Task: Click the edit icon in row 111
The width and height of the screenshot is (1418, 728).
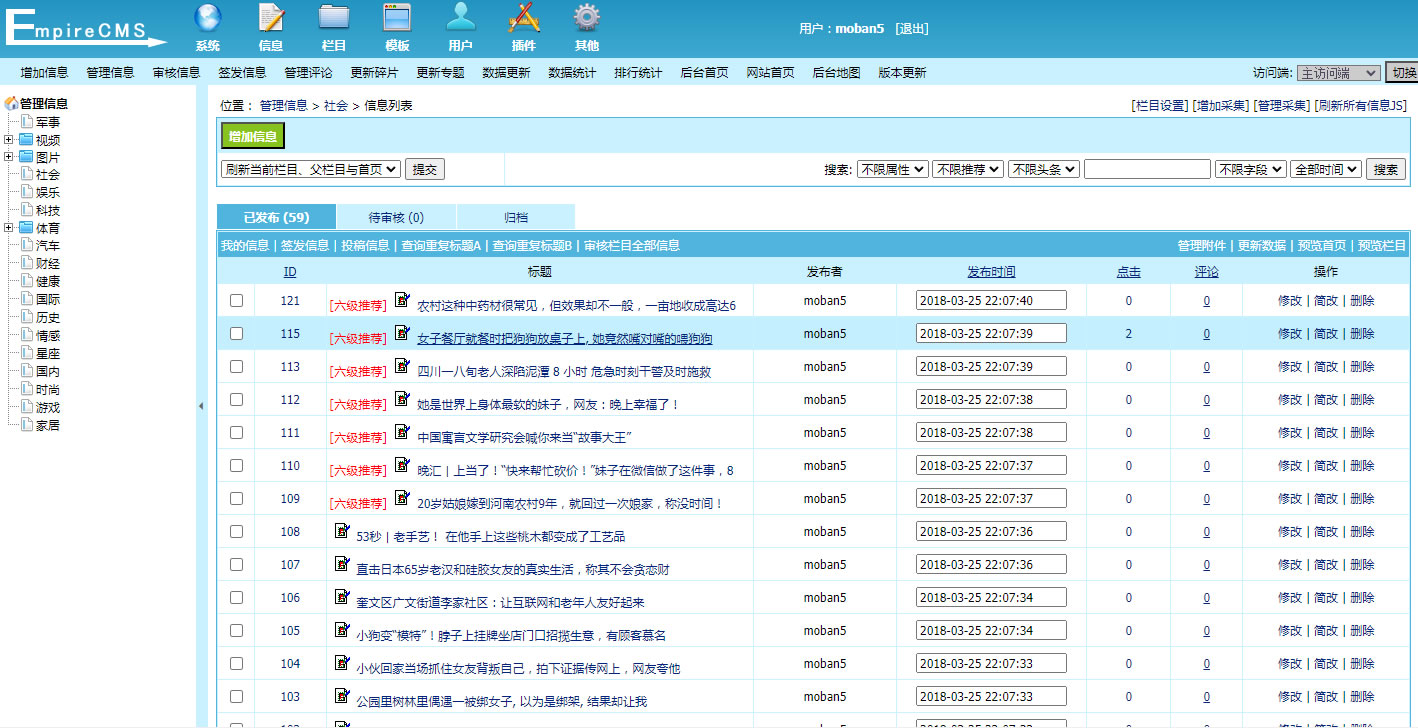Action: [x=402, y=431]
